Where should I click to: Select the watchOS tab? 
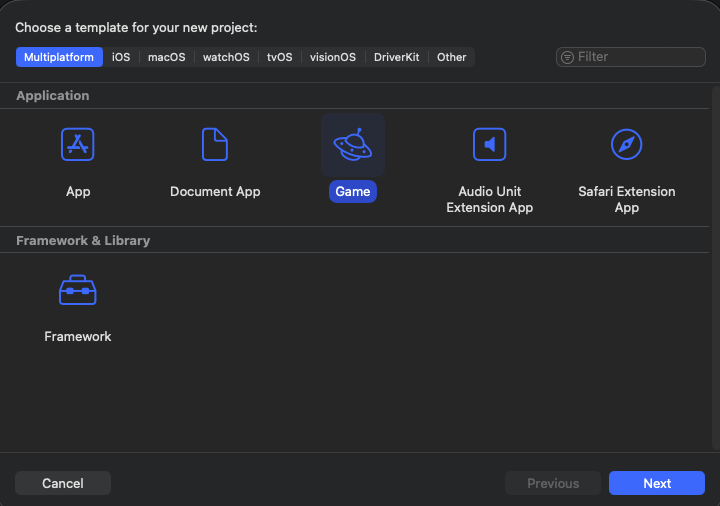pyautogui.click(x=226, y=57)
